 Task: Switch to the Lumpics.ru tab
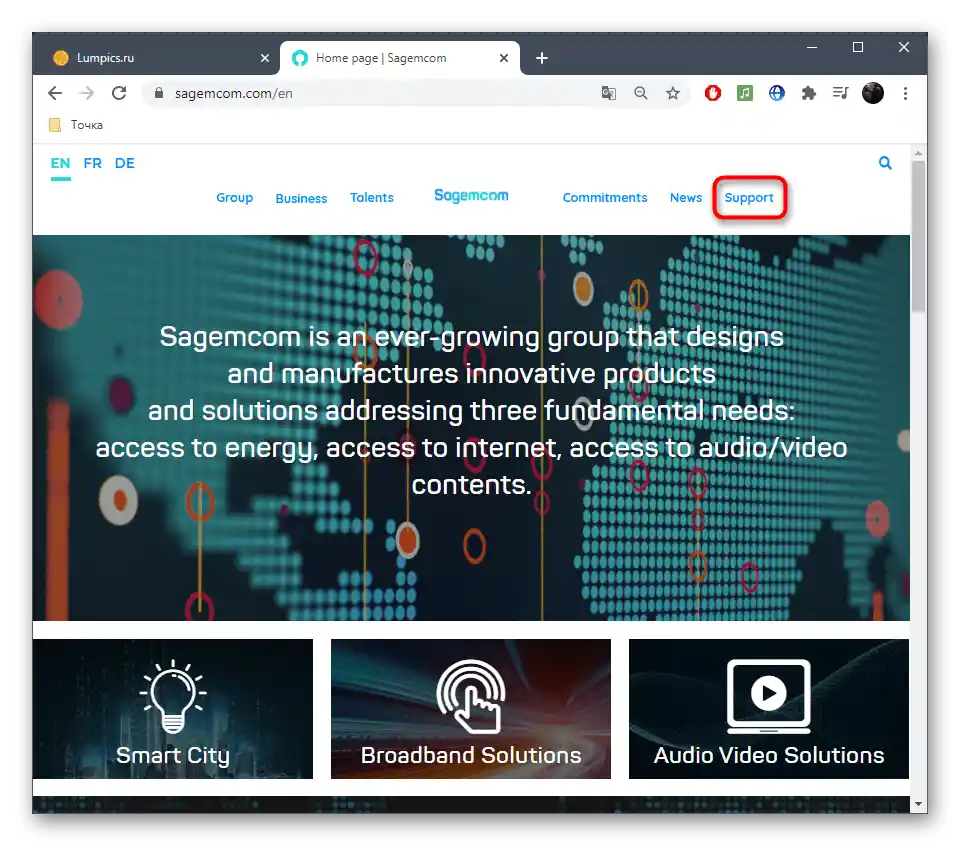[x=158, y=58]
